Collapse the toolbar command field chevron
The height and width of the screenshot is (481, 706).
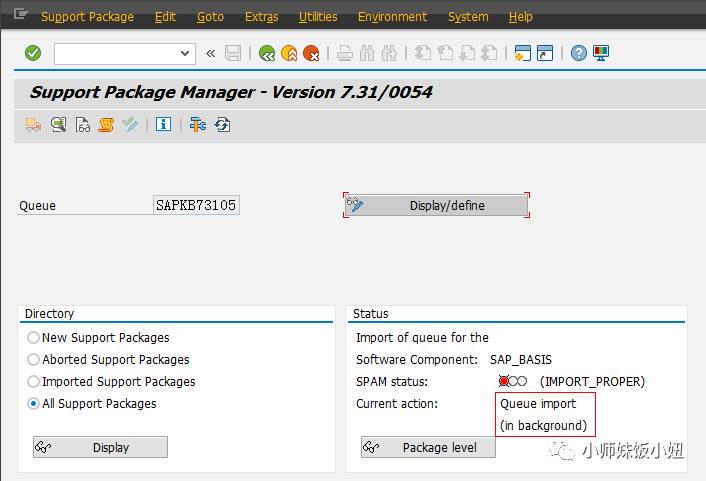pos(210,53)
